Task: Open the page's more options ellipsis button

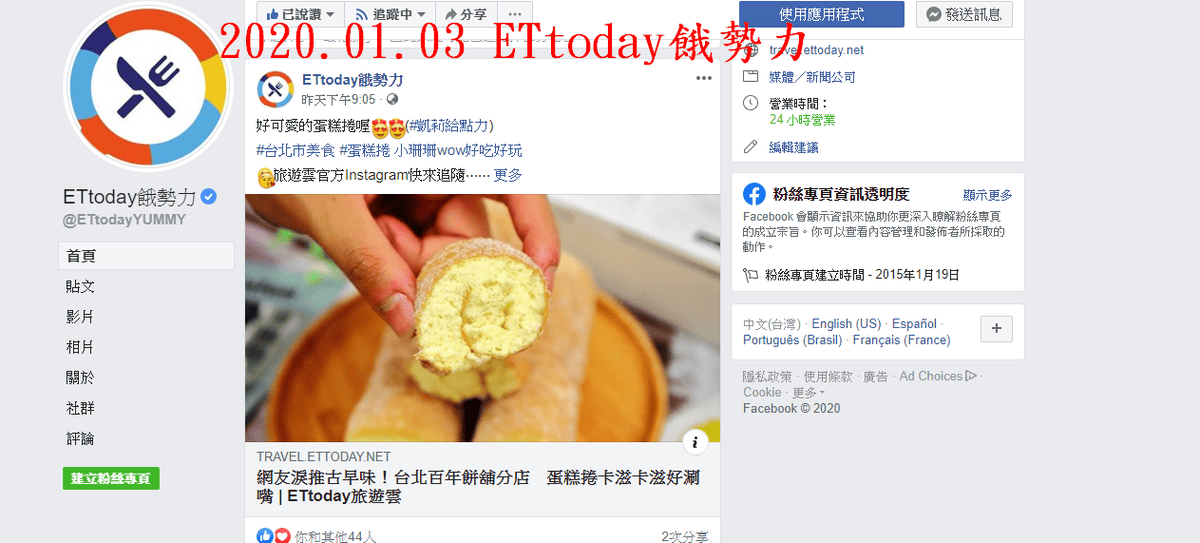Action: tap(514, 14)
